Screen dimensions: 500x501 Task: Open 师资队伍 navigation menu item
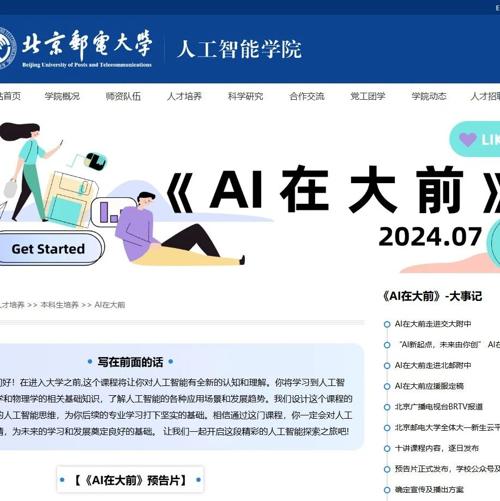click(123, 96)
